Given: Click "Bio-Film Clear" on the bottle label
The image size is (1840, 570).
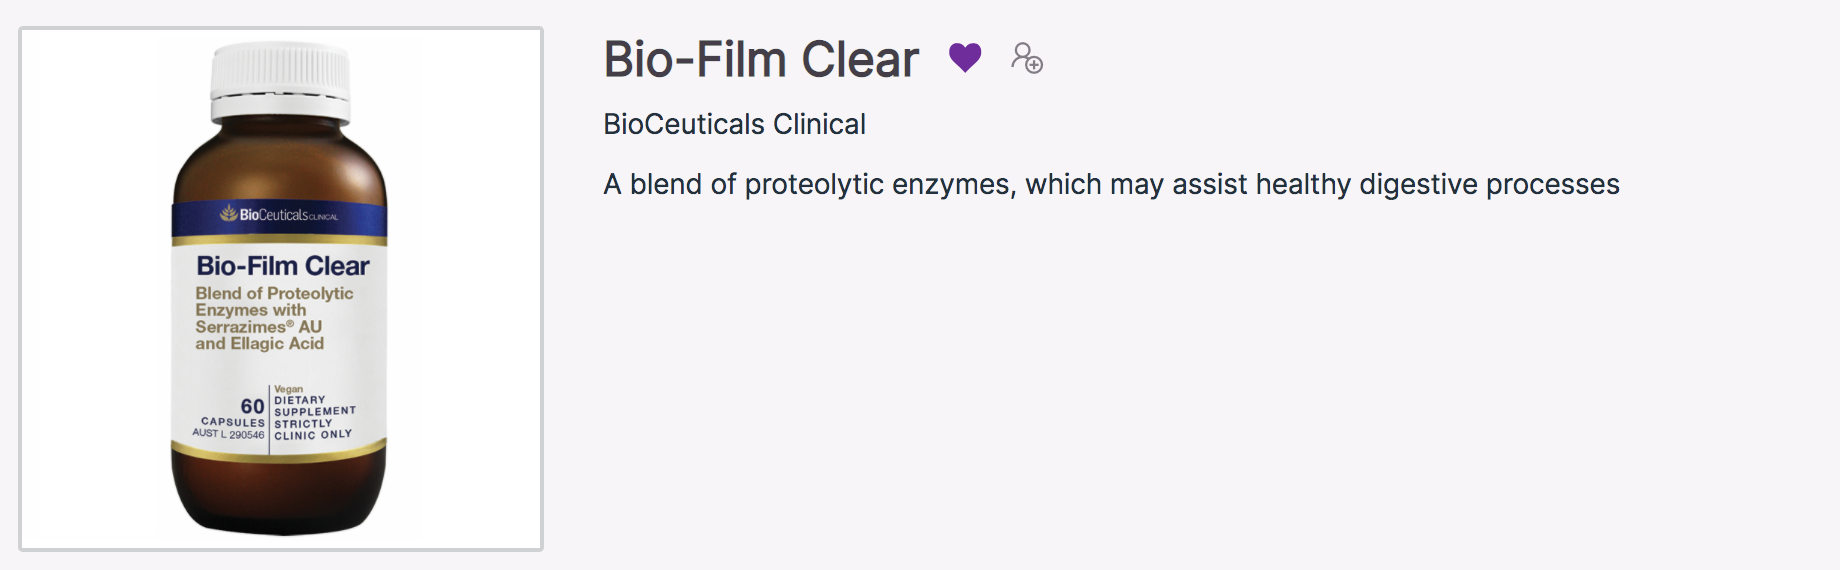Looking at the screenshot, I should [283, 266].
